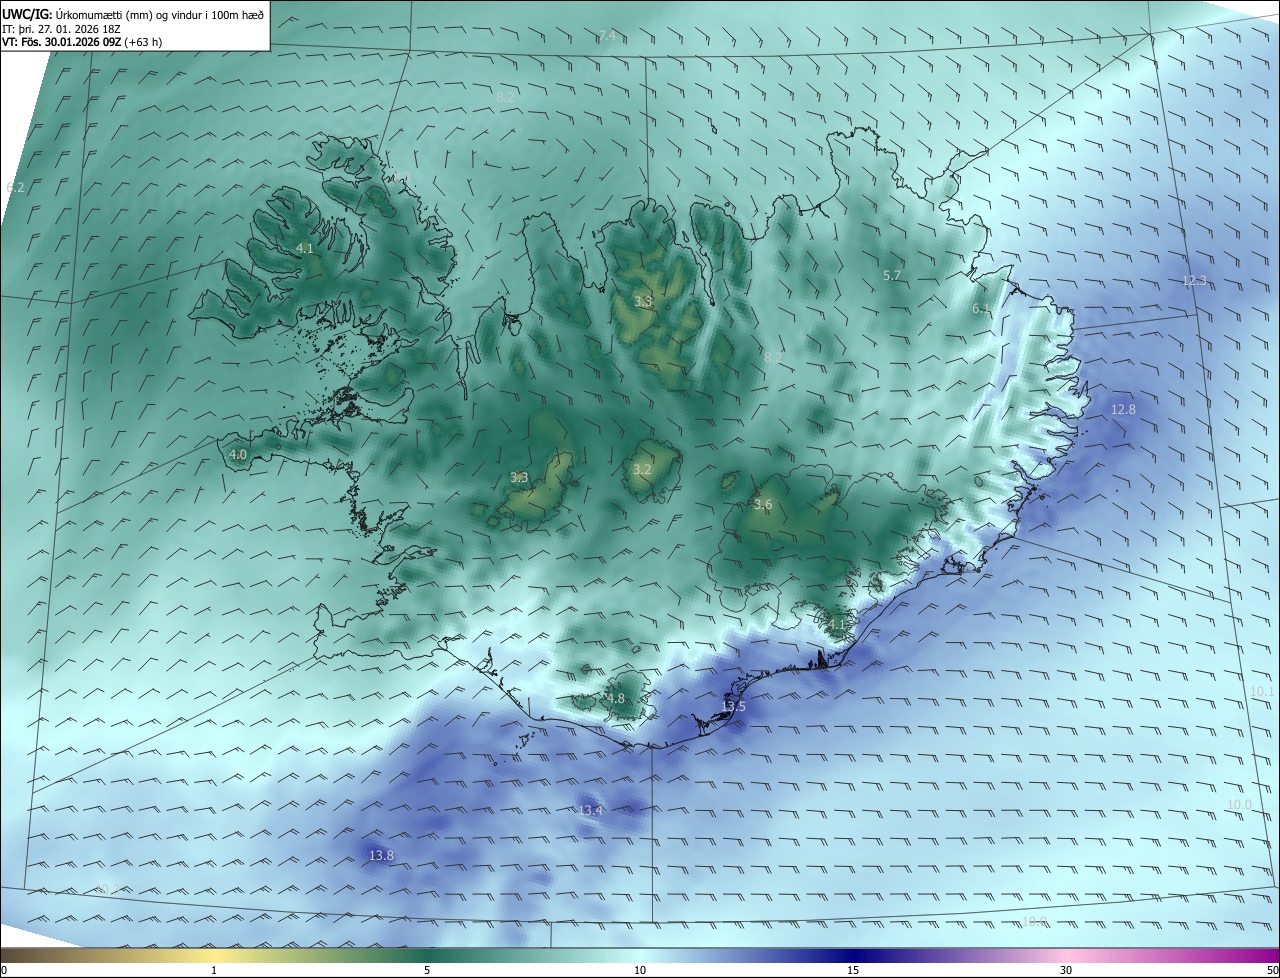
Task: Click the 13.8 value label on the map
Action: pyautogui.click(x=381, y=855)
